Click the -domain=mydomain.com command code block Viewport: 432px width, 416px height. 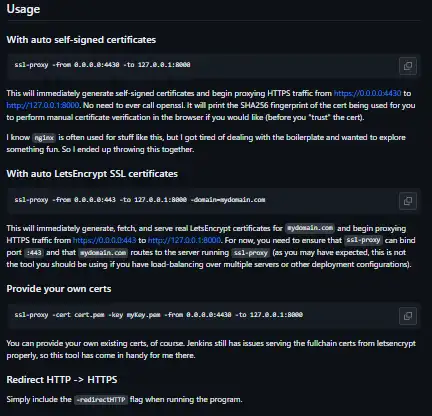coord(214,201)
